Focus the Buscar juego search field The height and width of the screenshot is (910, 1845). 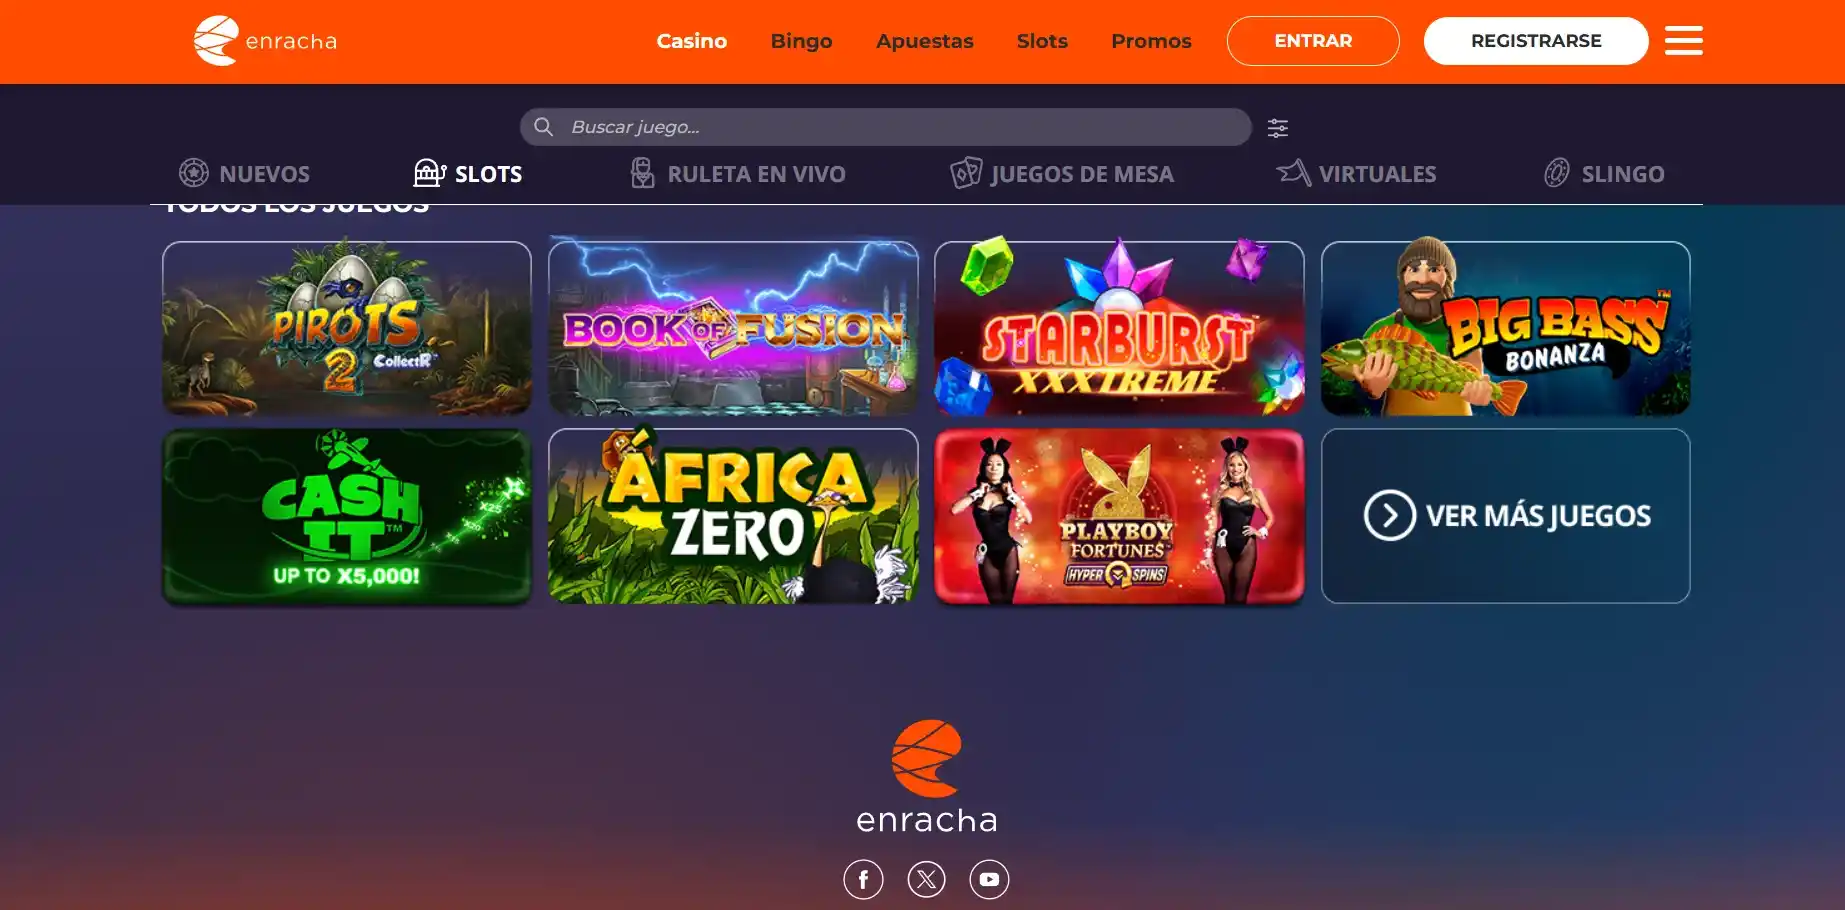(x=885, y=127)
